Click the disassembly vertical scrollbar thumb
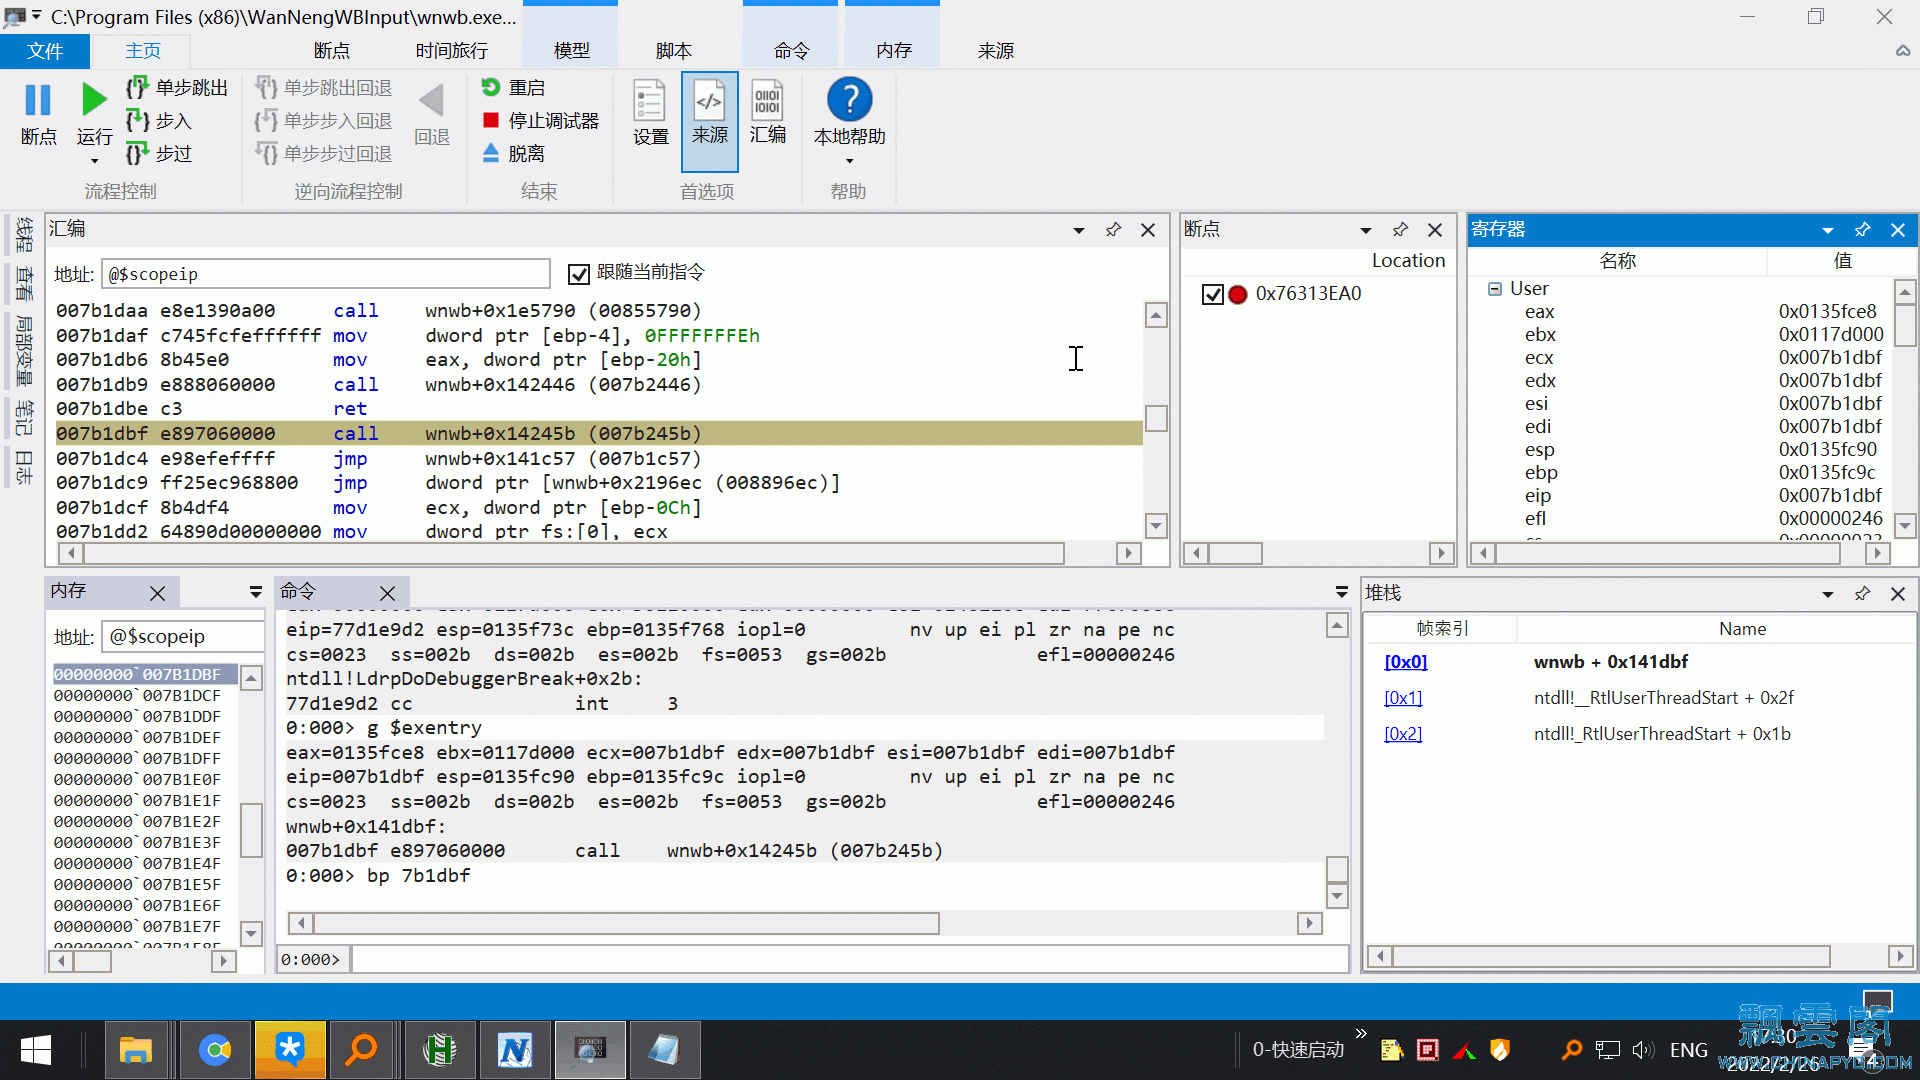The image size is (1920, 1080). coord(1156,418)
